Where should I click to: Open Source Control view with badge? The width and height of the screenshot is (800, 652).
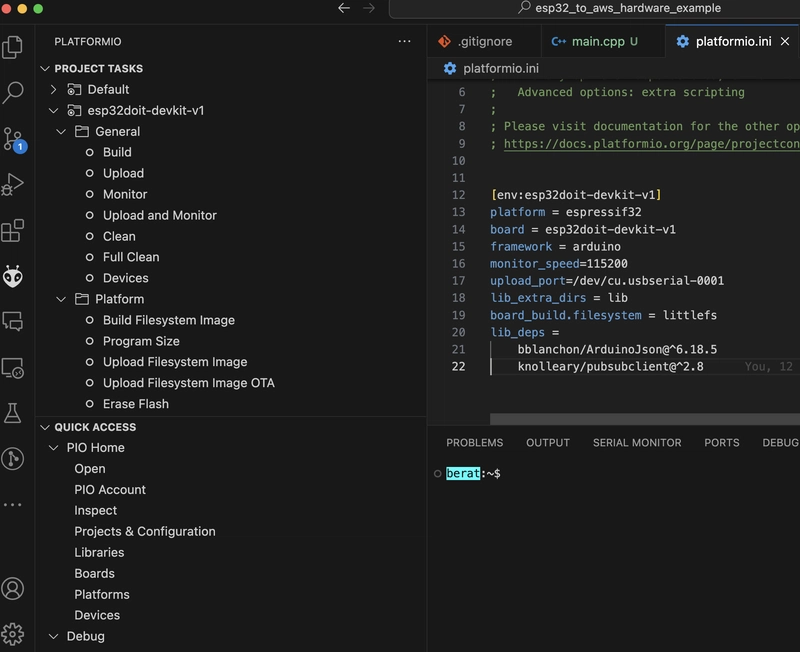[14, 139]
